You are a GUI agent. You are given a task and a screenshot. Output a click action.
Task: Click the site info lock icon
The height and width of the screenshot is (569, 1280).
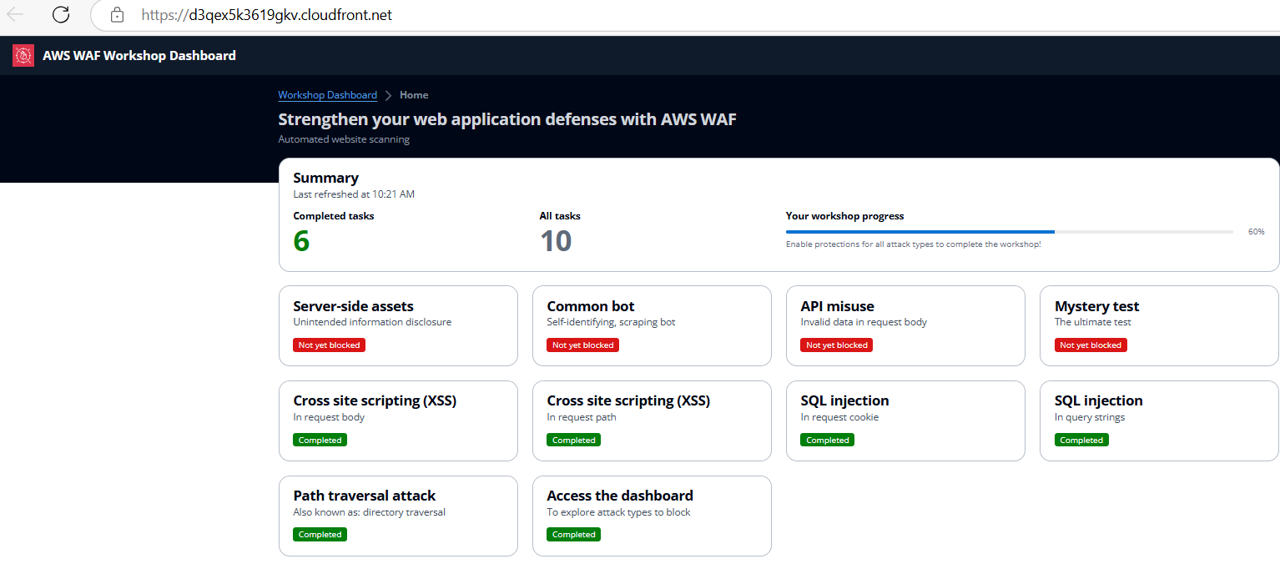click(117, 15)
